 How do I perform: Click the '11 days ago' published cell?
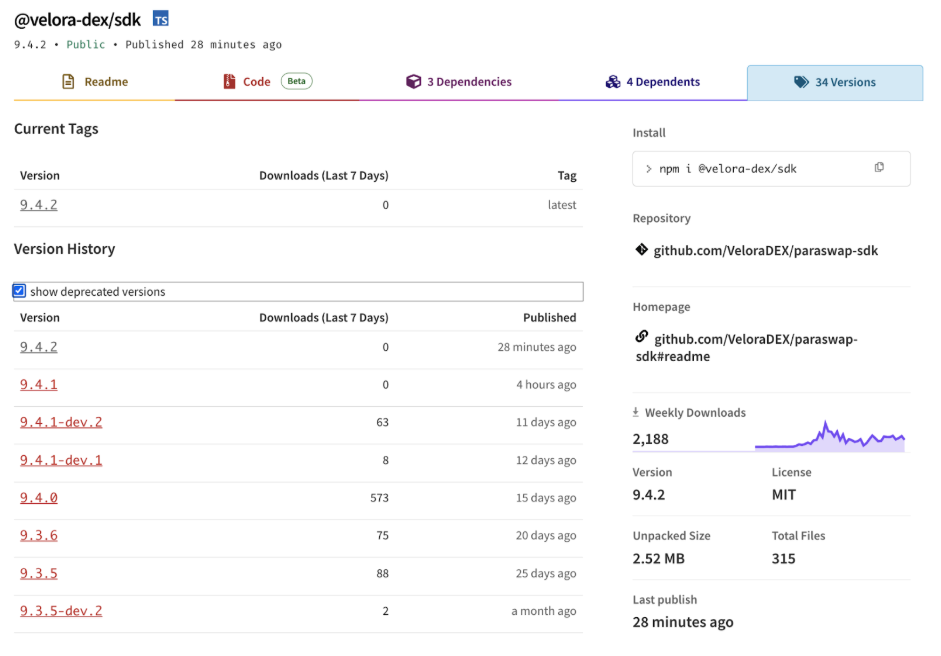point(546,423)
